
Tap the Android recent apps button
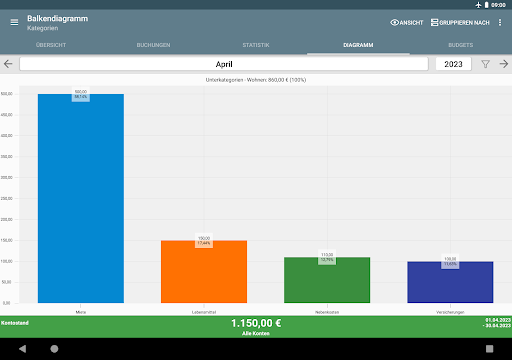[489, 349]
